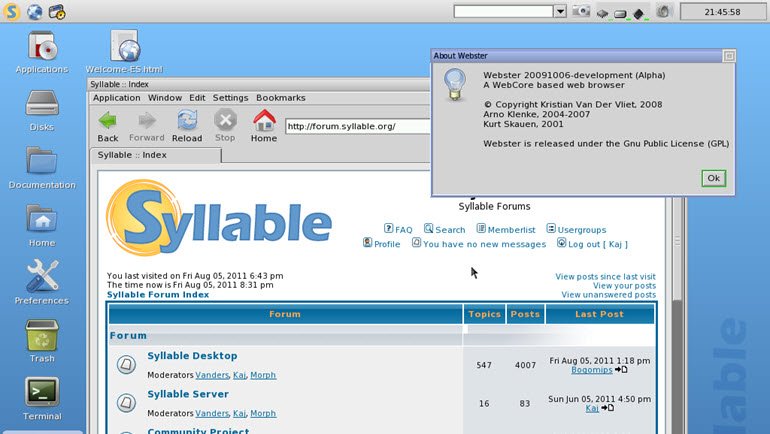Click the Syllable menu icon in top bar

point(12,12)
